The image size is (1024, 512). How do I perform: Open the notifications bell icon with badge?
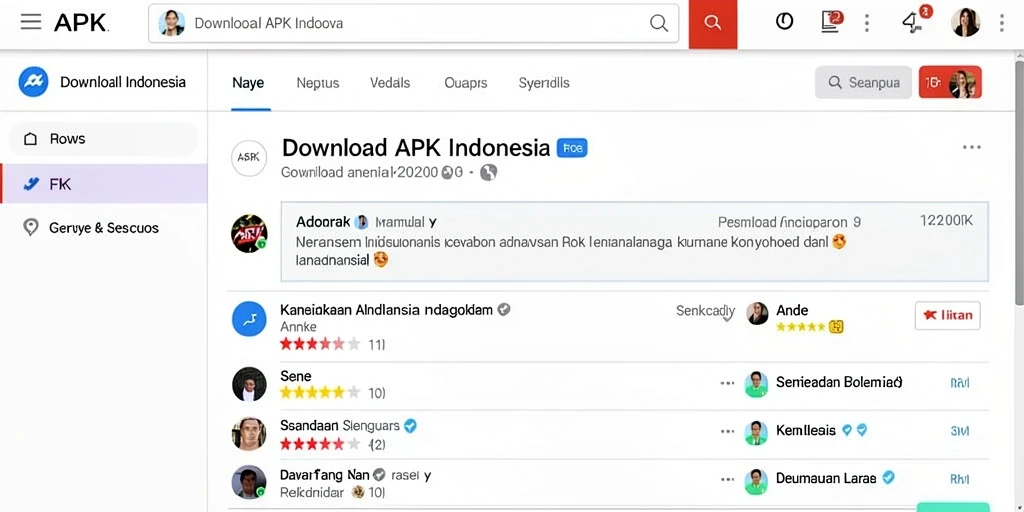(x=916, y=22)
